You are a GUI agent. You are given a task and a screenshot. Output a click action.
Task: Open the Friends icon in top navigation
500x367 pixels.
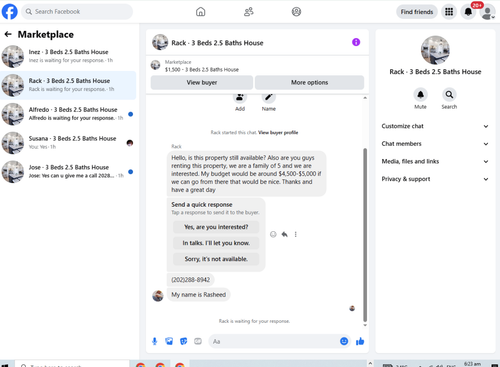tap(249, 12)
